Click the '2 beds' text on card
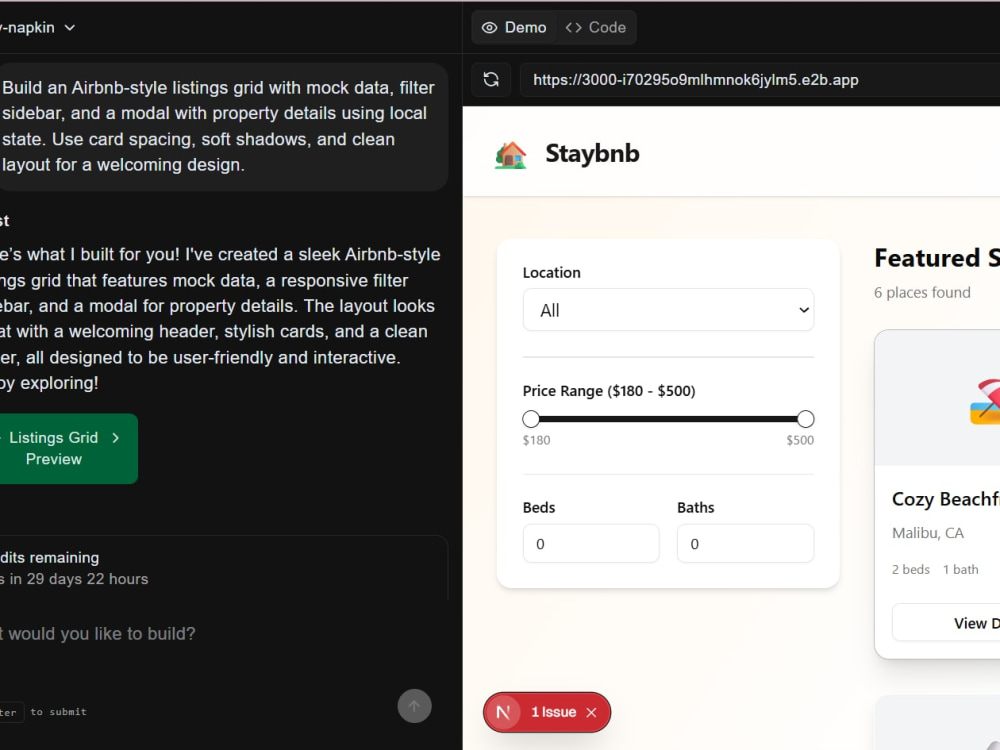The height and width of the screenshot is (750, 1000). 911,570
